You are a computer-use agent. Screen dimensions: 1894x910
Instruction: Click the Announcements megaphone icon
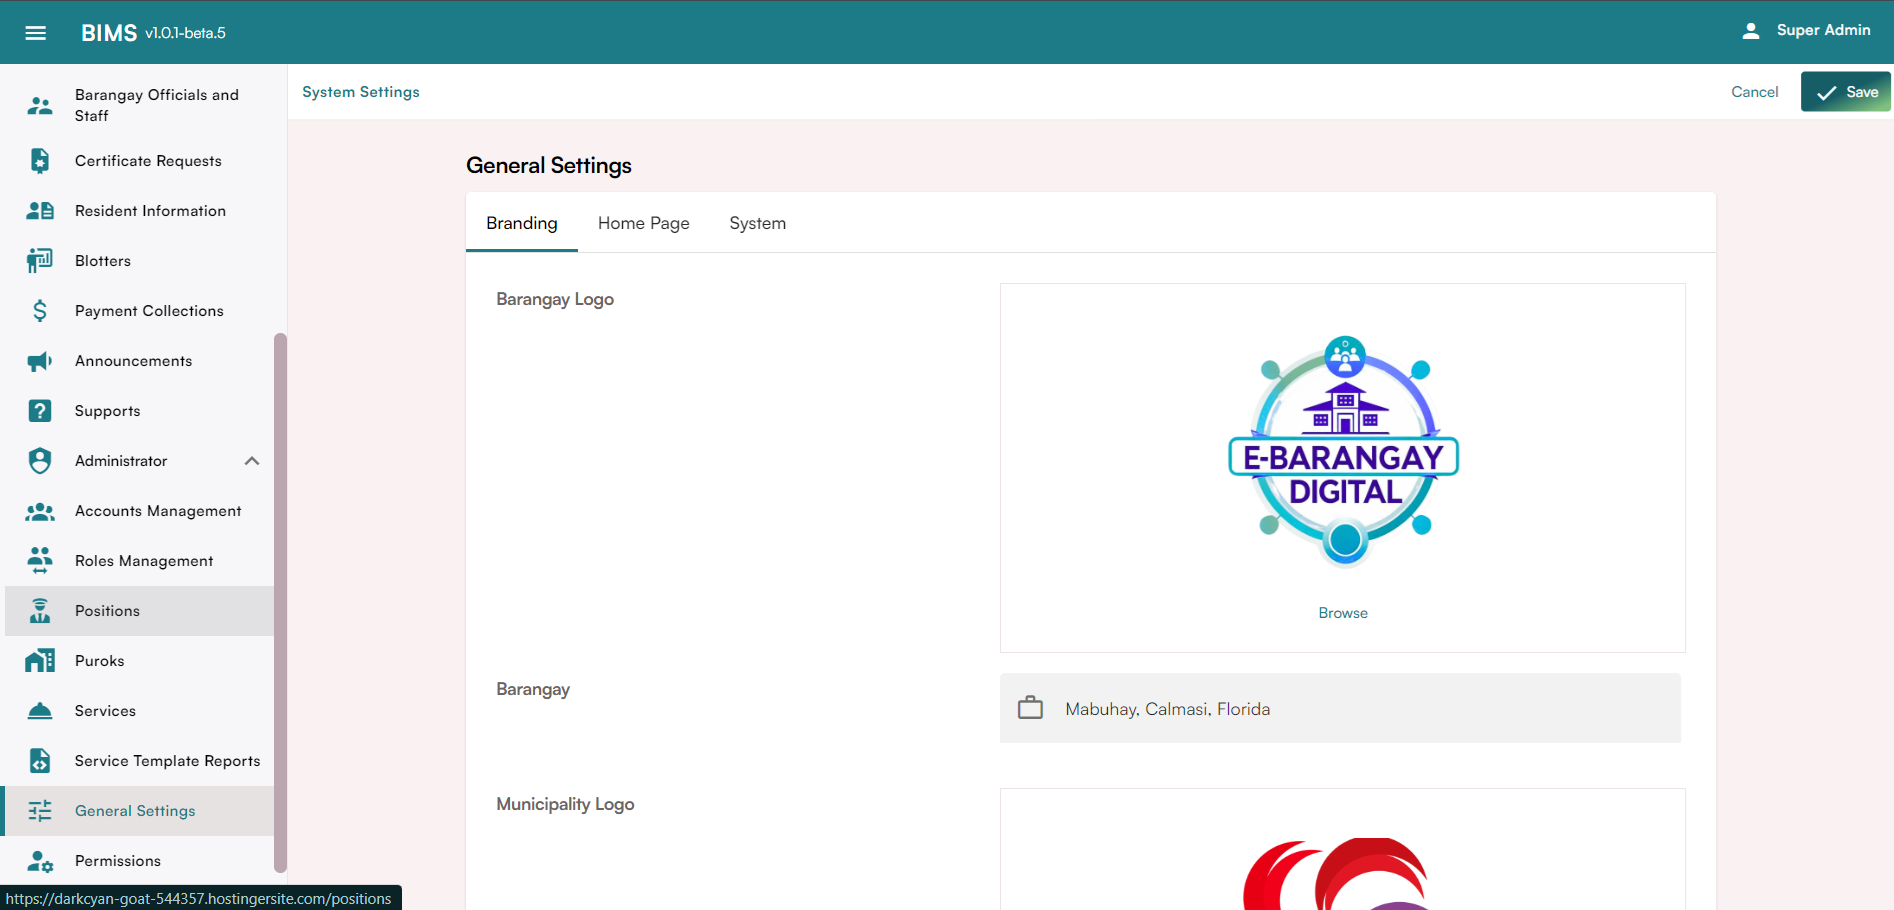[x=40, y=361]
